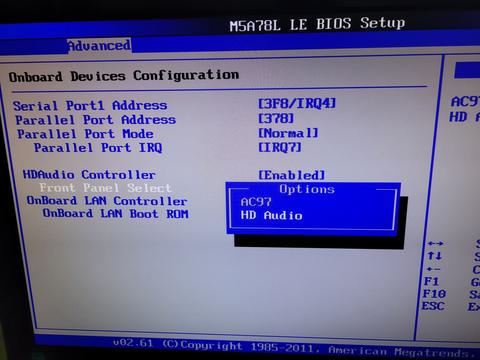The image size is (480, 360).
Task: Select OnBoard LAN Boot ROM item
Action: coord(115,213)
